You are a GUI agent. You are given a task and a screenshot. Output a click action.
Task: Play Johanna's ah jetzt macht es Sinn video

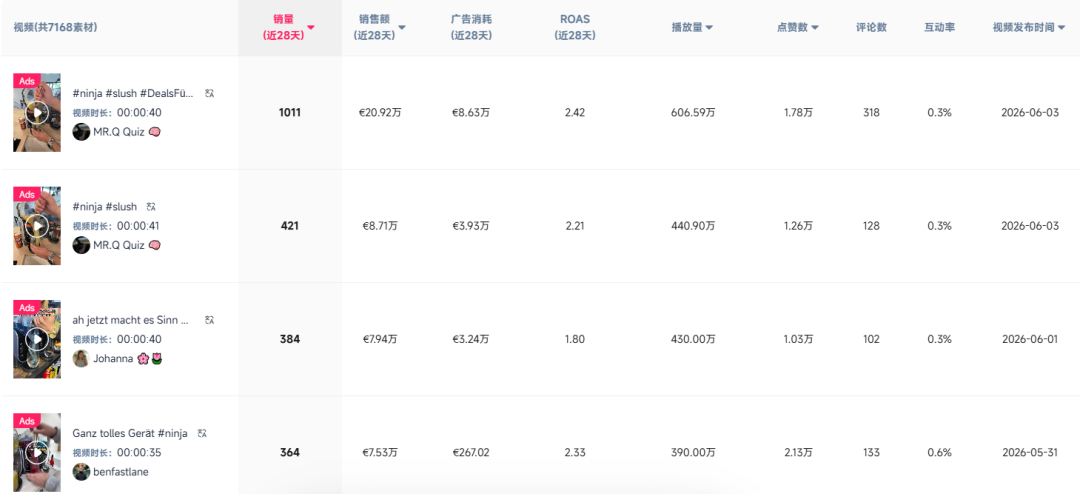click(x=37, y=339)
